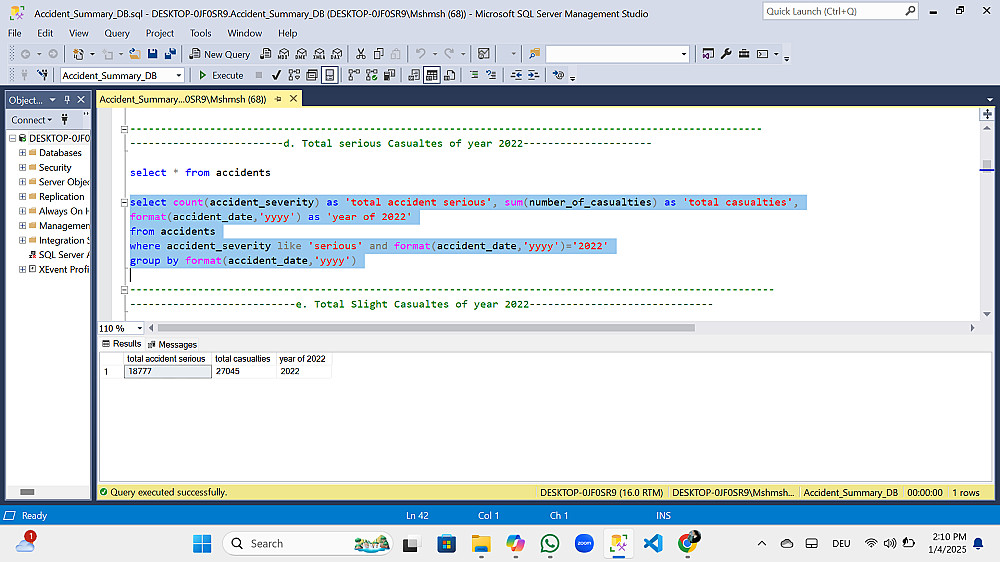Click the Cut scissors icon
The image size is (1000, 562).
click(x=361, y=54)
